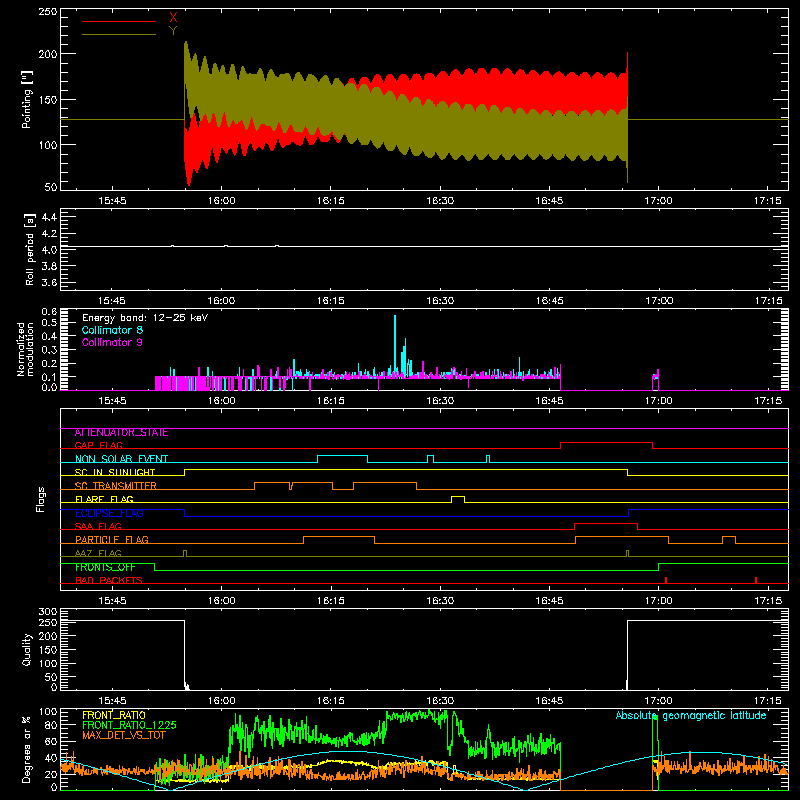The height and width of the screenshot is (800, 800).
Task: Click the 16:00 time label under Pointing plot
Action: tap(221, 201)
